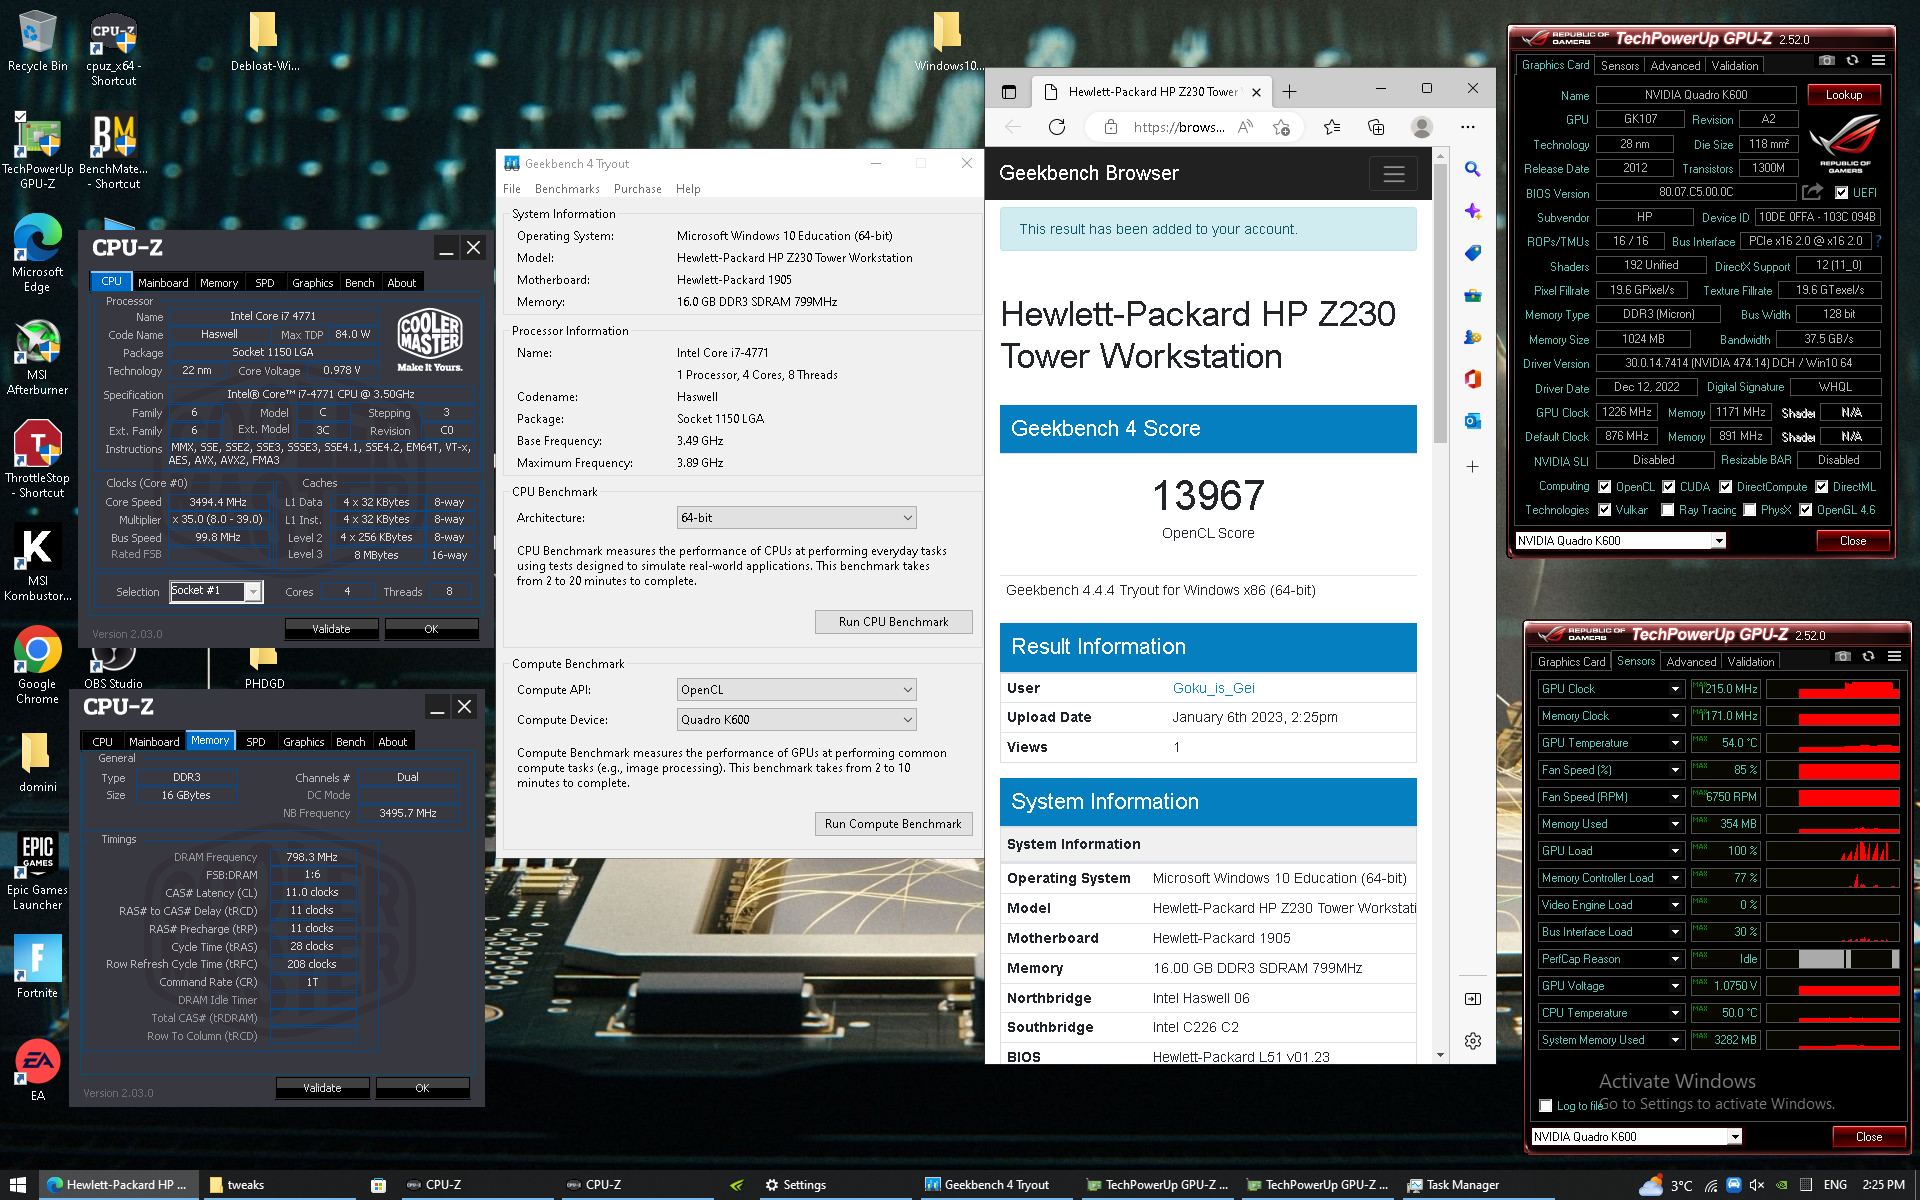
Task: Click Edge sidebar search icon
Action: click(1472, 169)
